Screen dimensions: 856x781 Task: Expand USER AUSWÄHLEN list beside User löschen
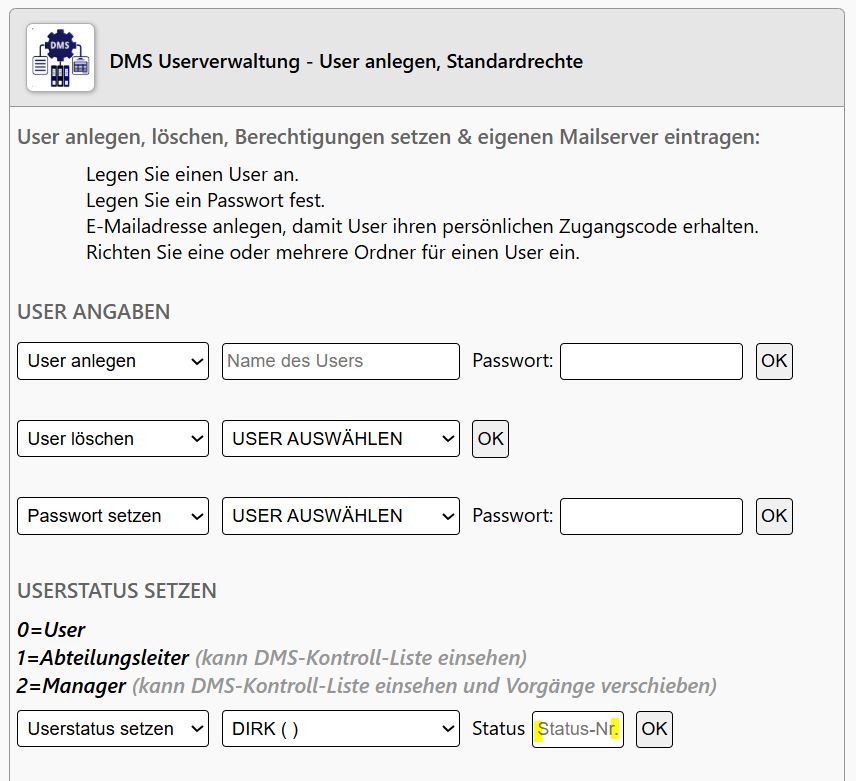tap(340, 438)
